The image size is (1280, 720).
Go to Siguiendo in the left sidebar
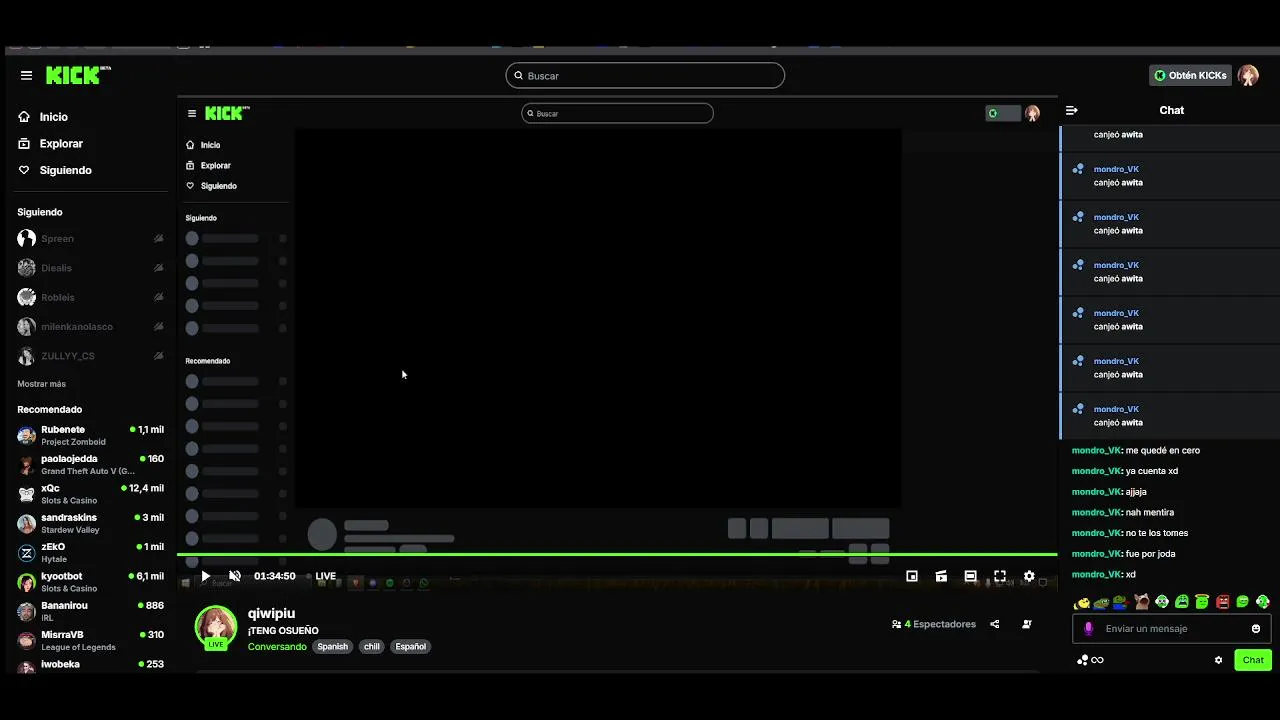point(66,170)
